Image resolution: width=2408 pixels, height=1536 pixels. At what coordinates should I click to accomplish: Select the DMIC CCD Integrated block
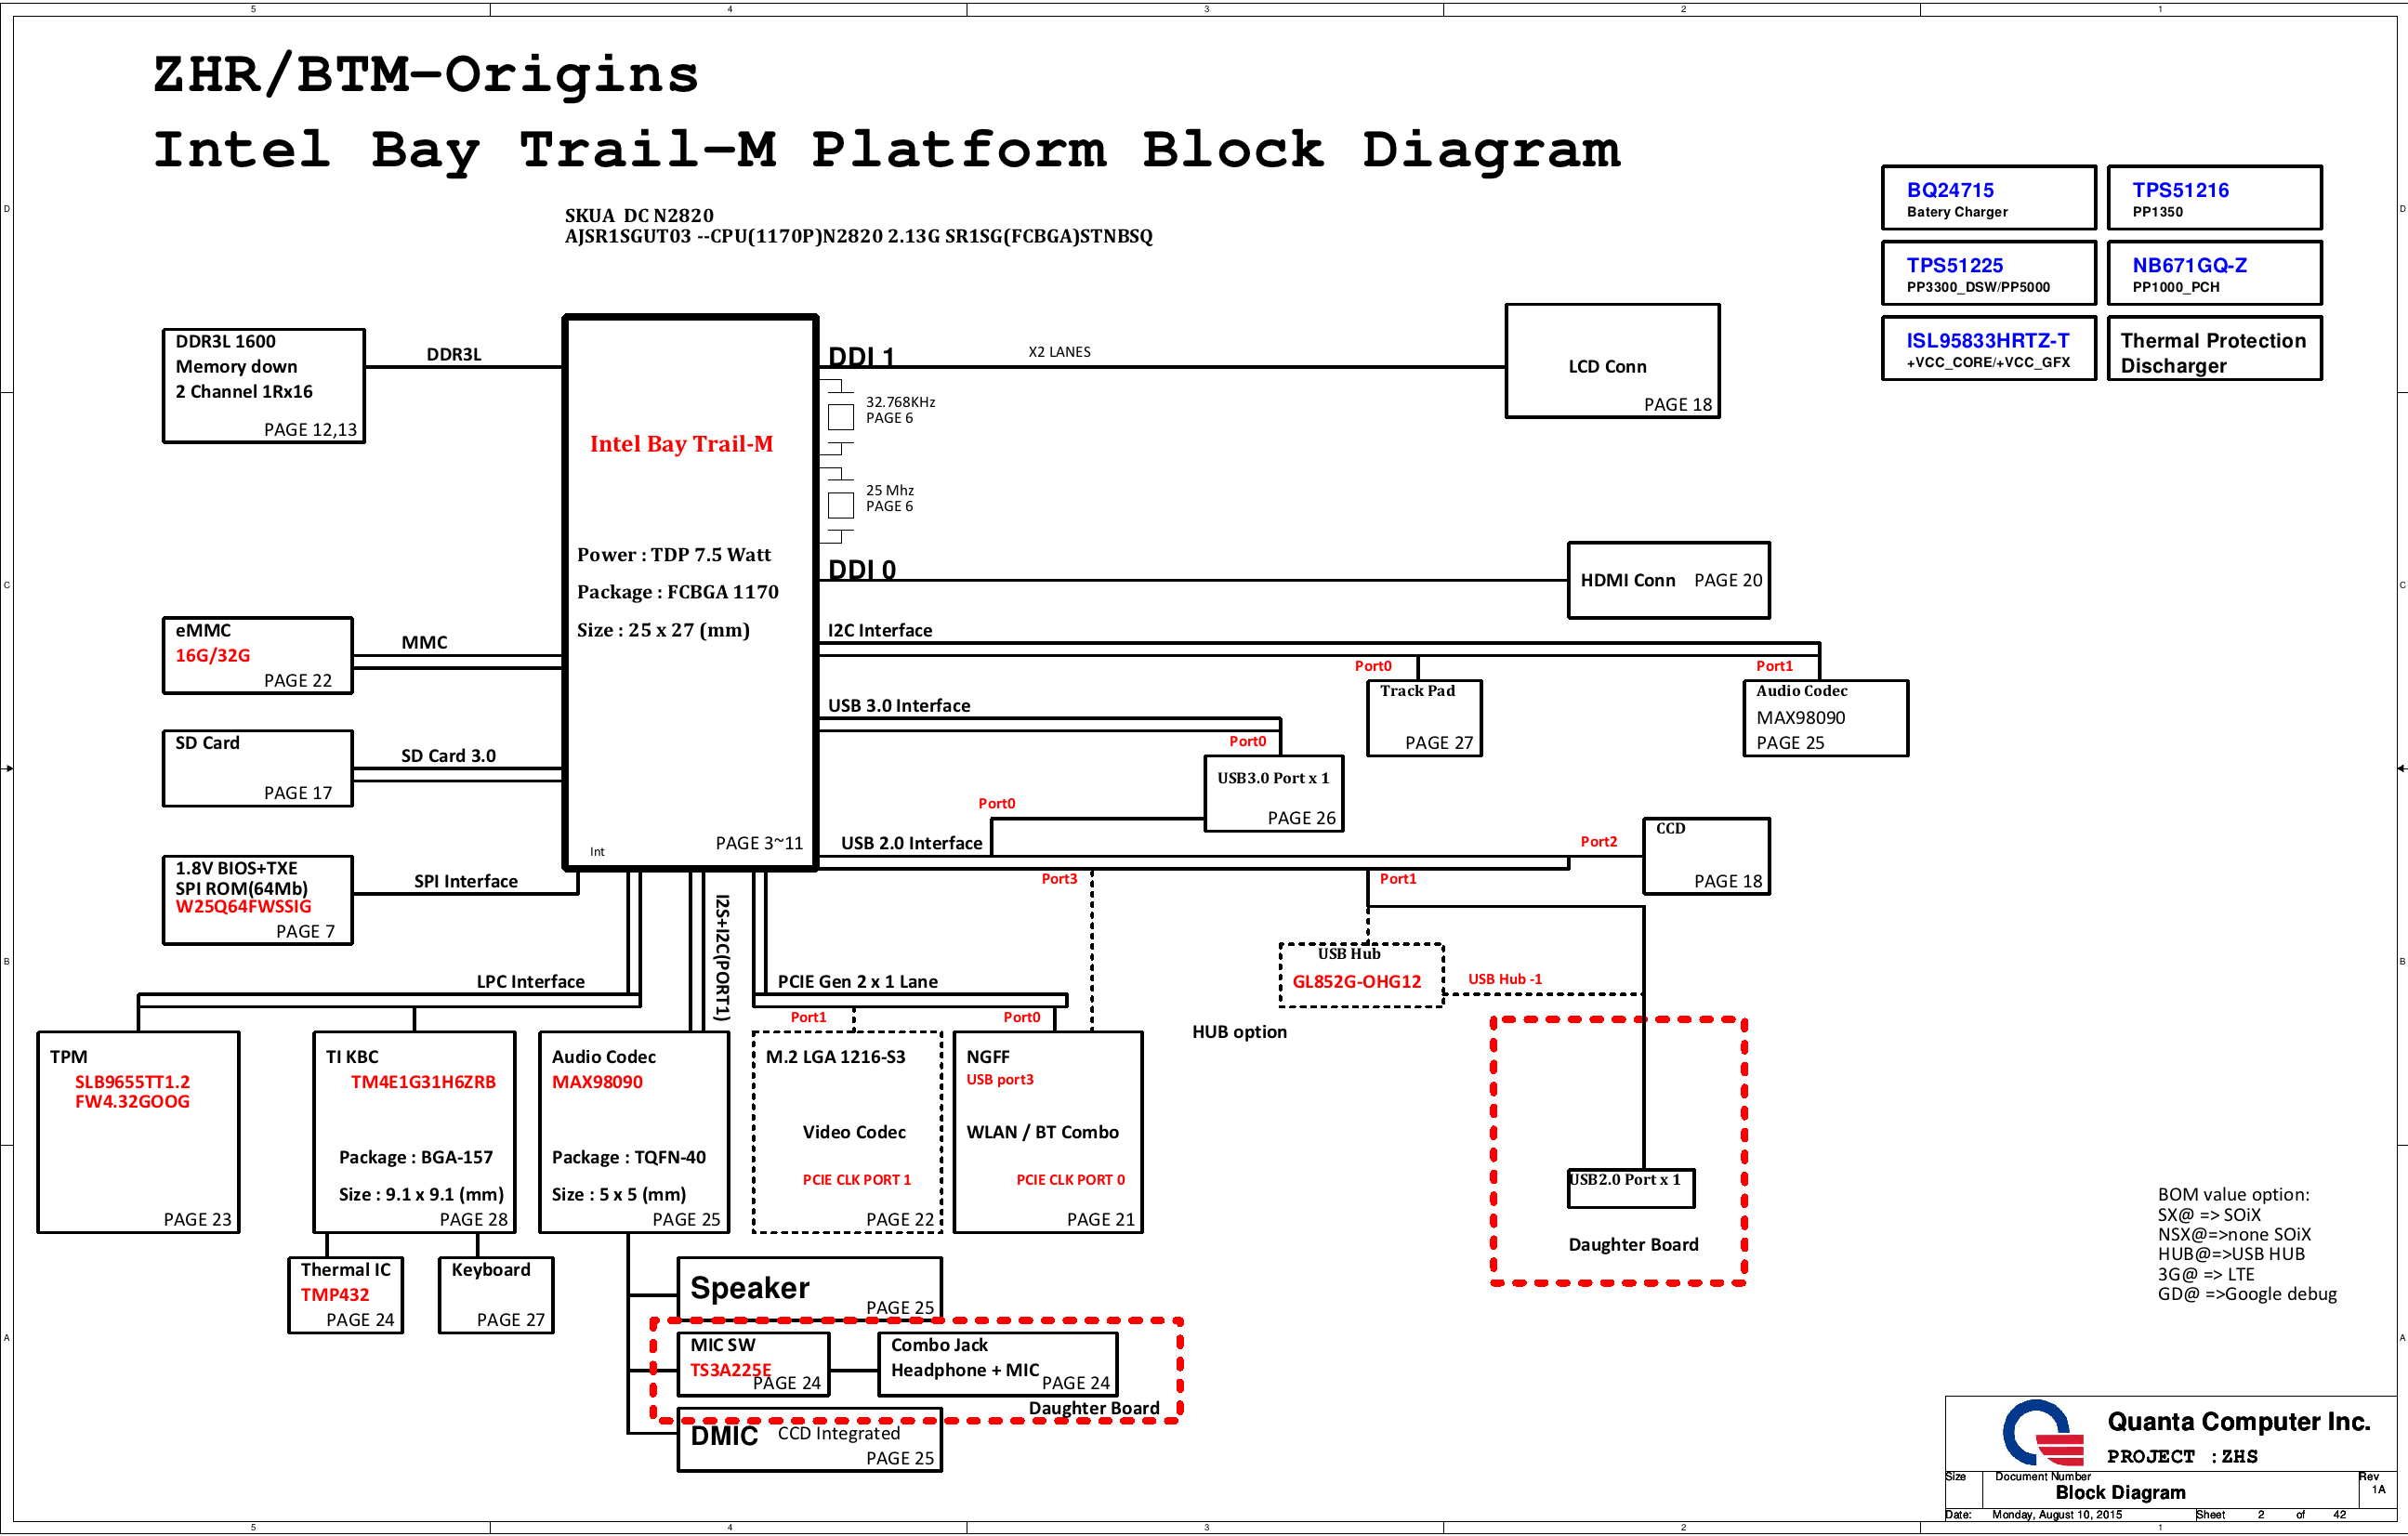[810, 1440]
